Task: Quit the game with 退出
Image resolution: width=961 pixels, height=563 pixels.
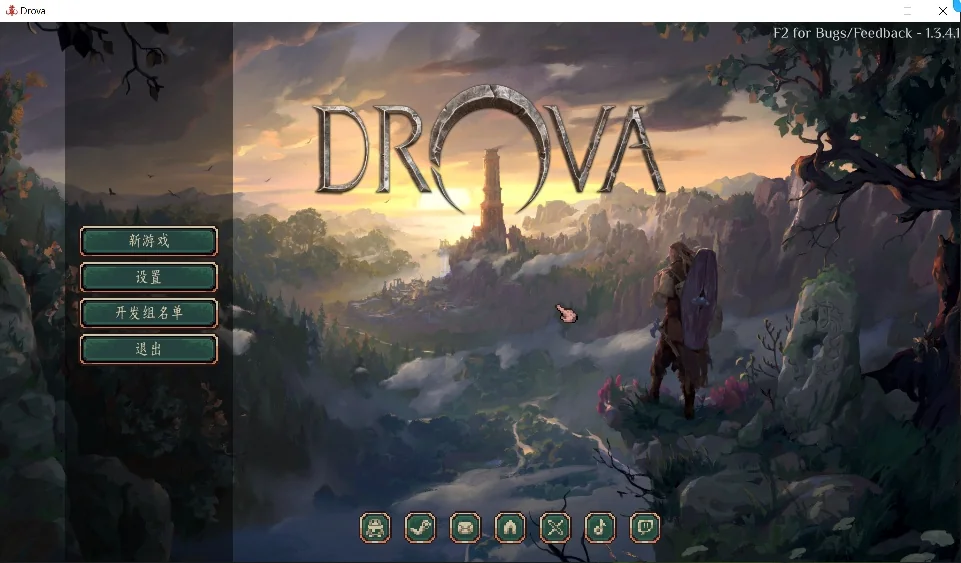Action: click(x=149, y=349)
